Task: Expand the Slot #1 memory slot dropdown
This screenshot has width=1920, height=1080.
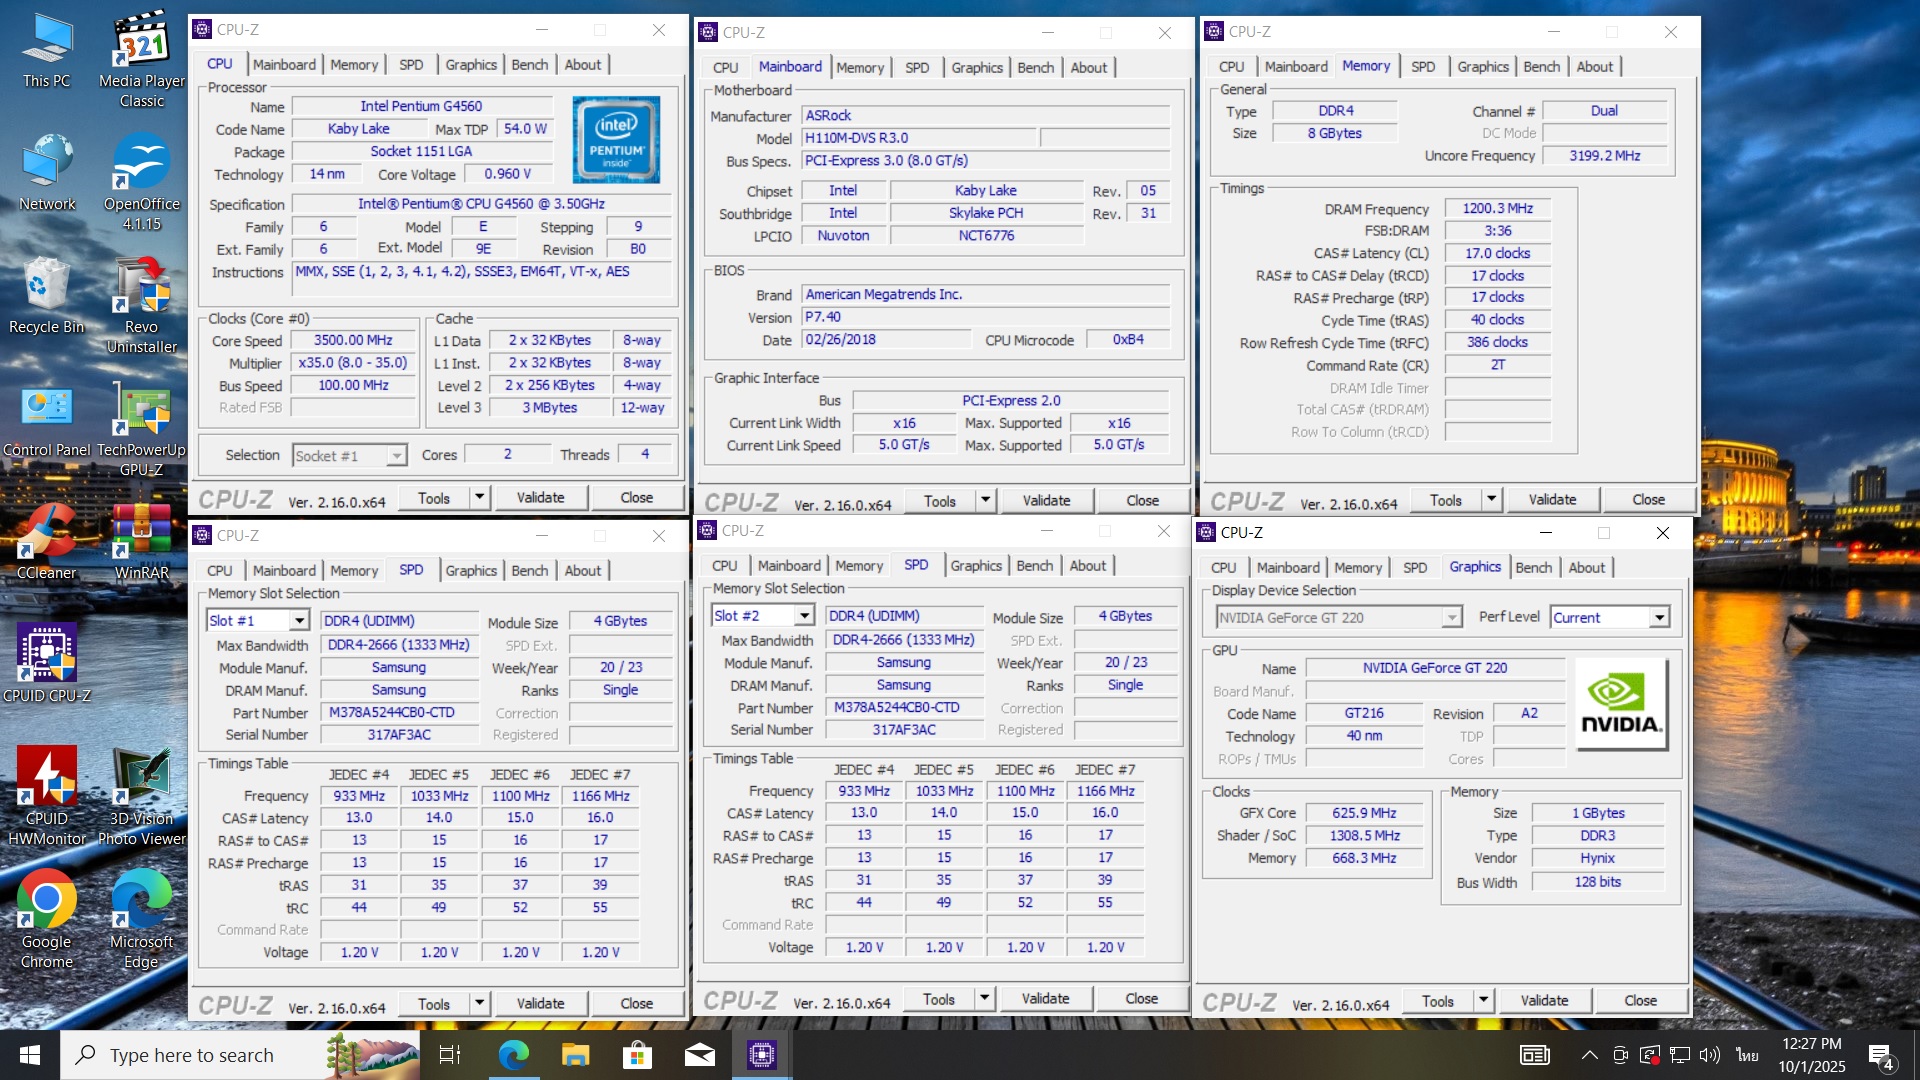Action: coord(299,621)
